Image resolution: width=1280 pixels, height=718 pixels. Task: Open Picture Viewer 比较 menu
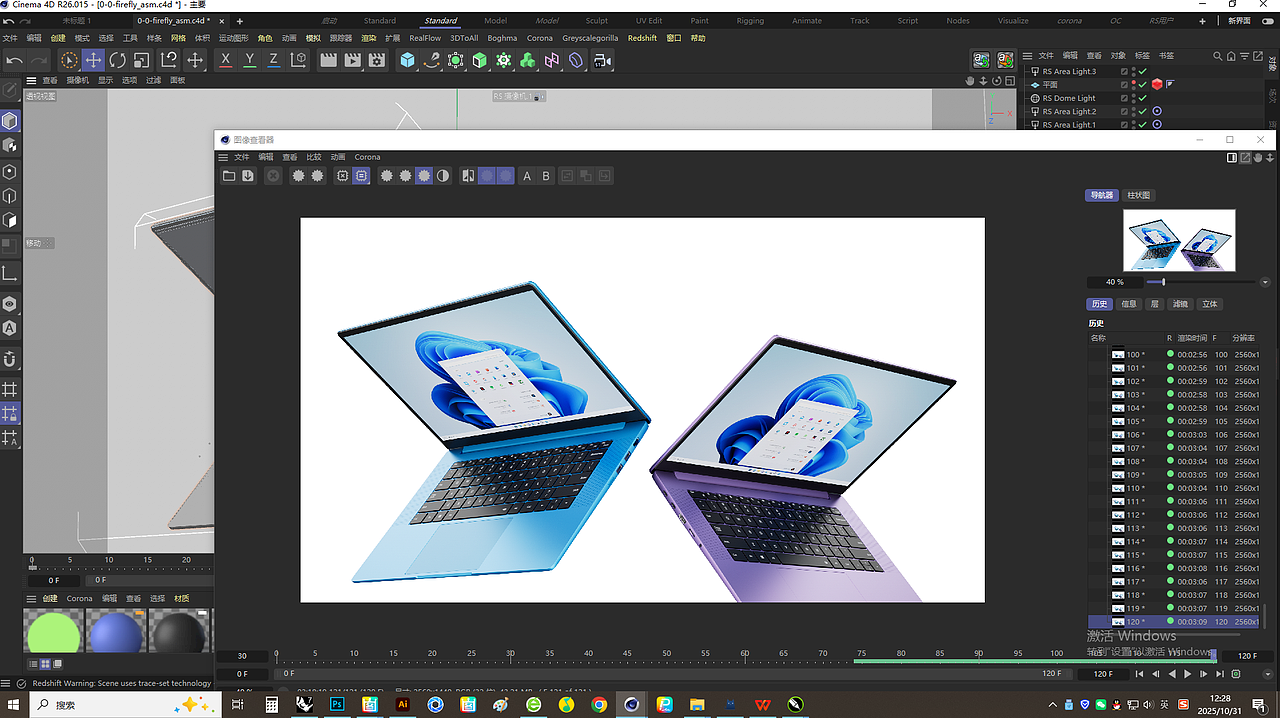(314, 157)
